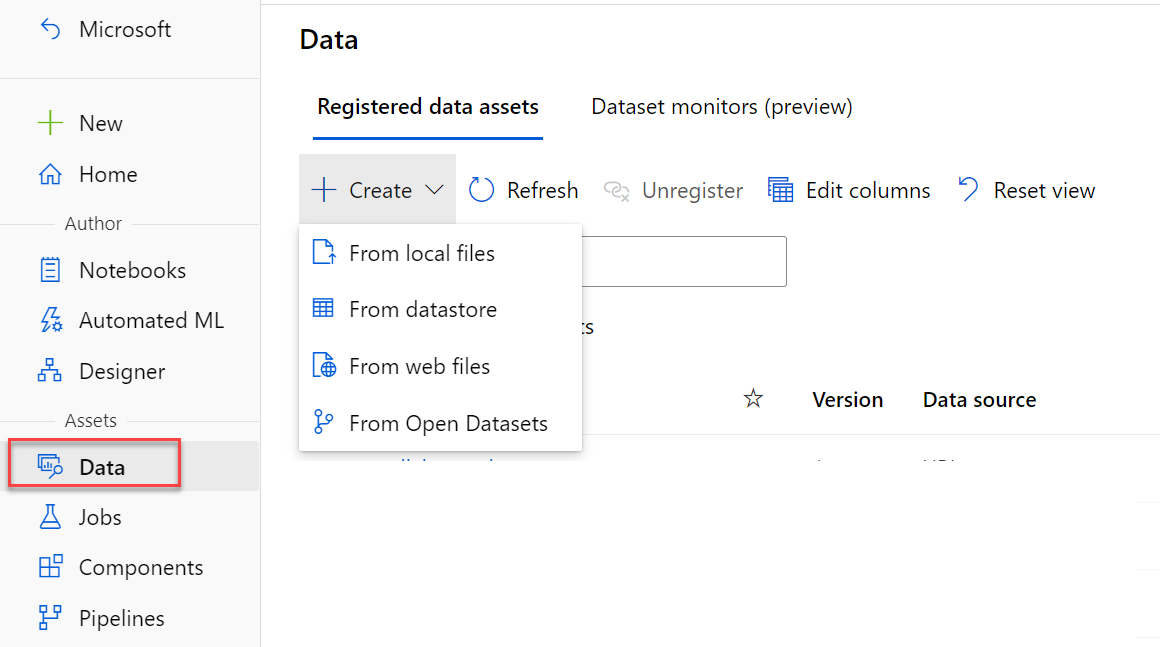Expand the Create dropdown chevron
This screenshot has width=1160, height=647.
(x=434, y=190)
